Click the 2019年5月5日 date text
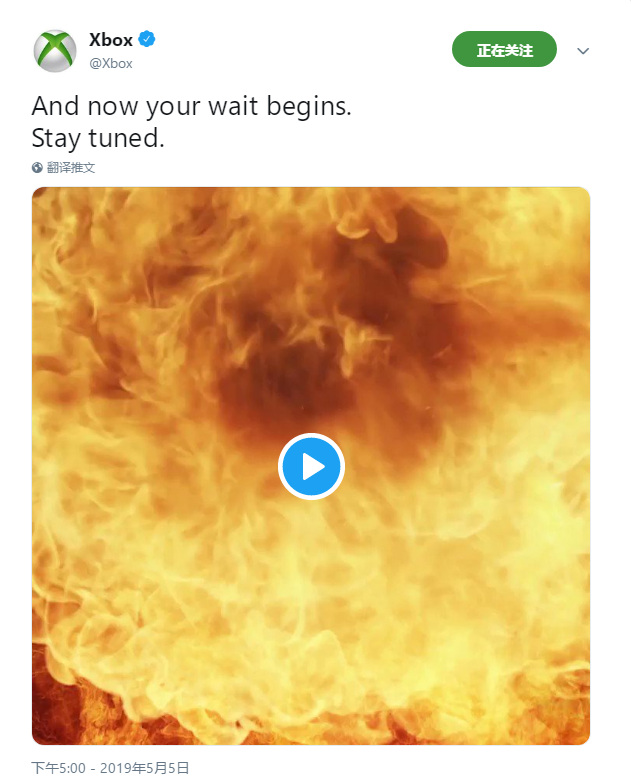The width and height of the screenshot is (631, 784). pos(144,768)
